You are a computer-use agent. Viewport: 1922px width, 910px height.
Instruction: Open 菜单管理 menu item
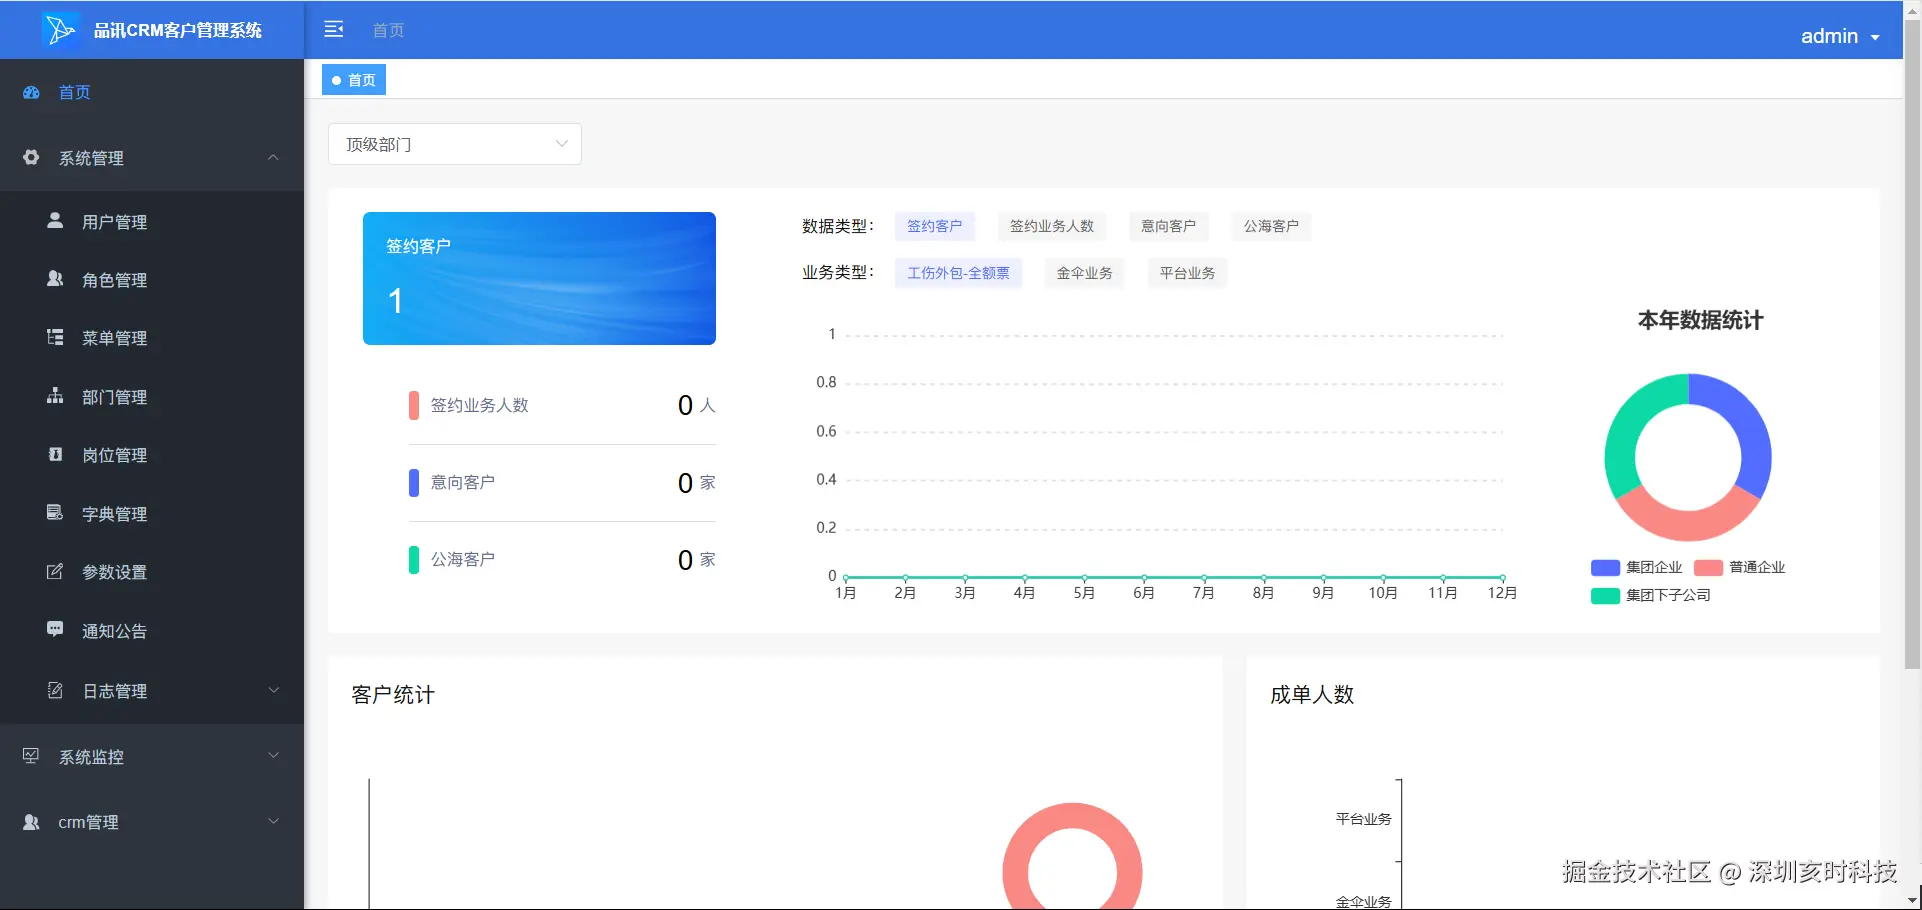[152, 337]
